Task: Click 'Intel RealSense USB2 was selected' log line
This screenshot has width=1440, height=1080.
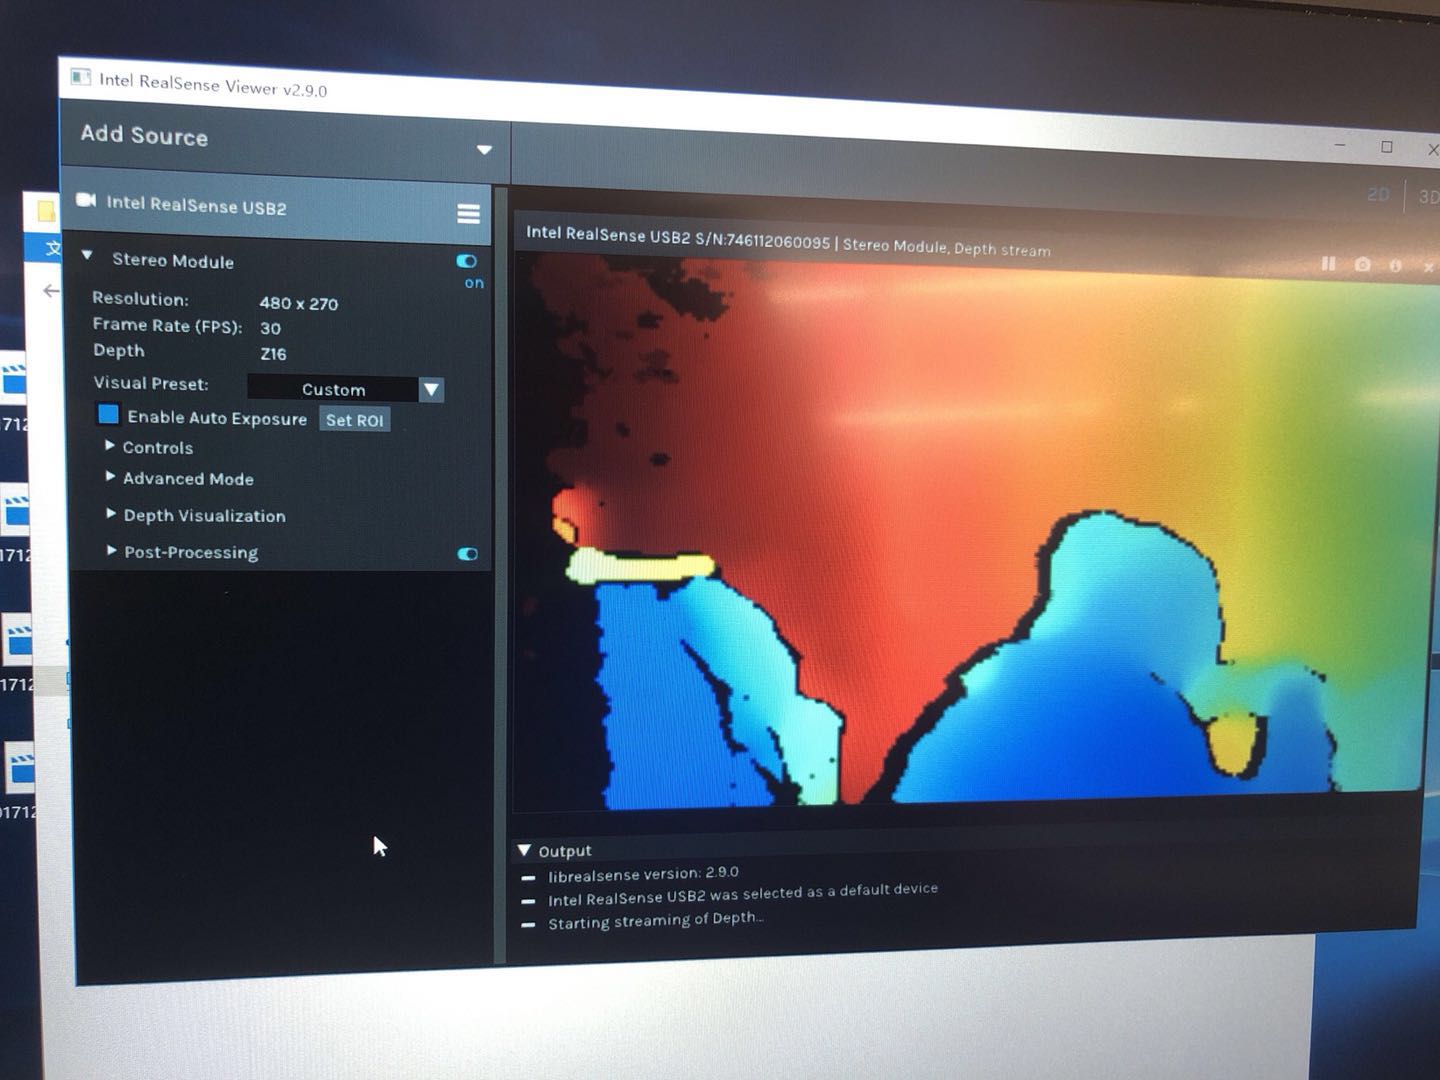Action: click(x=743, y=894)
